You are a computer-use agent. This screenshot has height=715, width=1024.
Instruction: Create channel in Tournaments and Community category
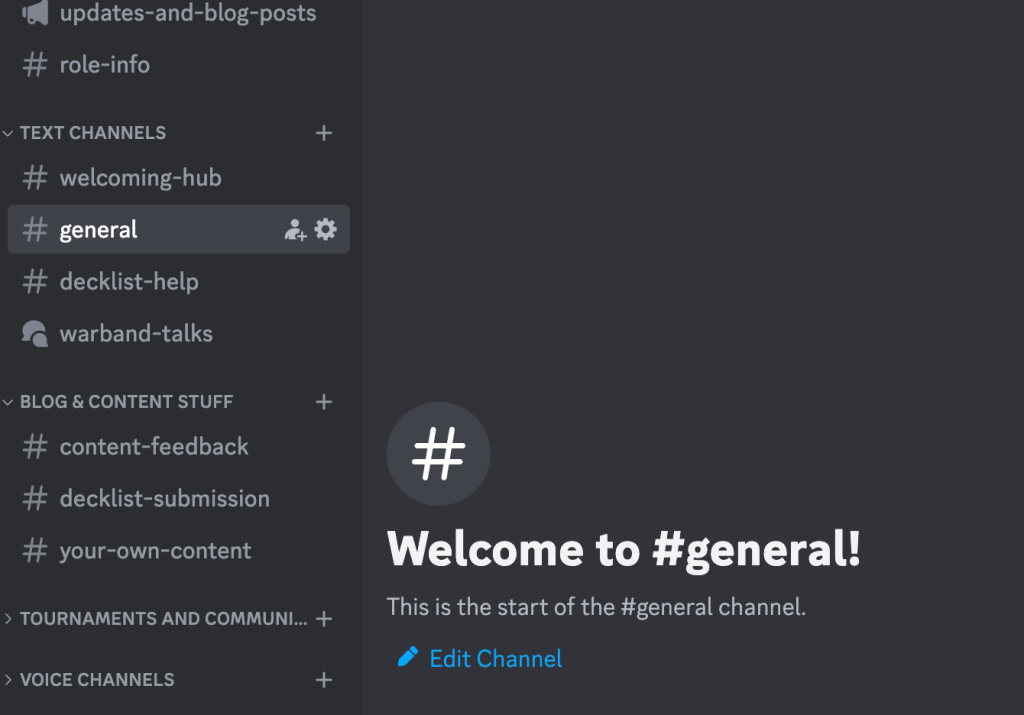(x=324, y=619)
